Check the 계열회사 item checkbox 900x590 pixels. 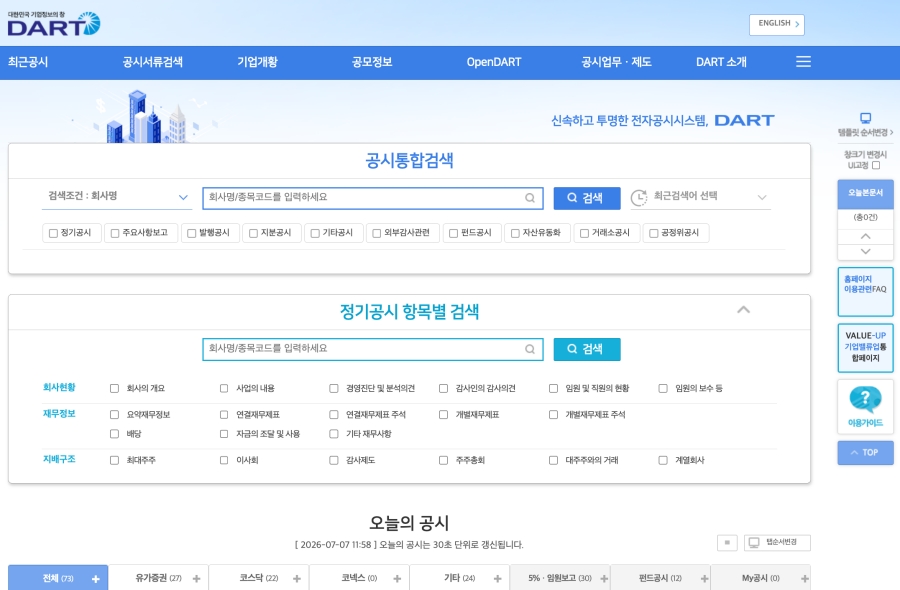(663, 460)
